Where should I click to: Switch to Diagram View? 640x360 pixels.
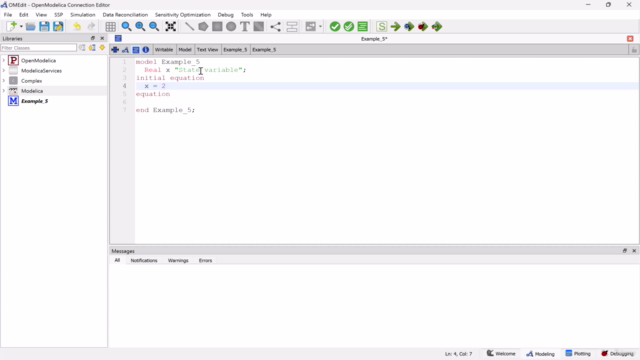(x=125, y=50)
